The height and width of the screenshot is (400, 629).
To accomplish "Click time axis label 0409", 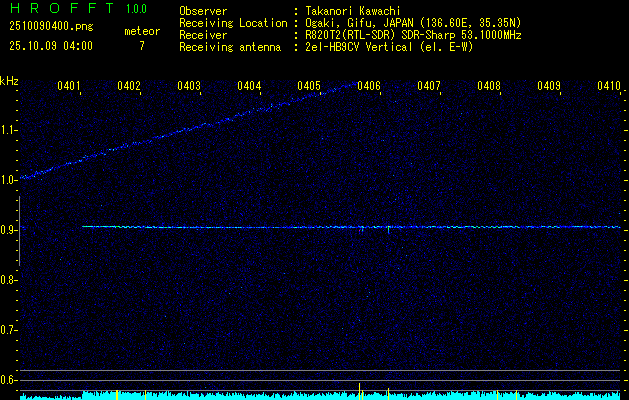I will point(549,85).
